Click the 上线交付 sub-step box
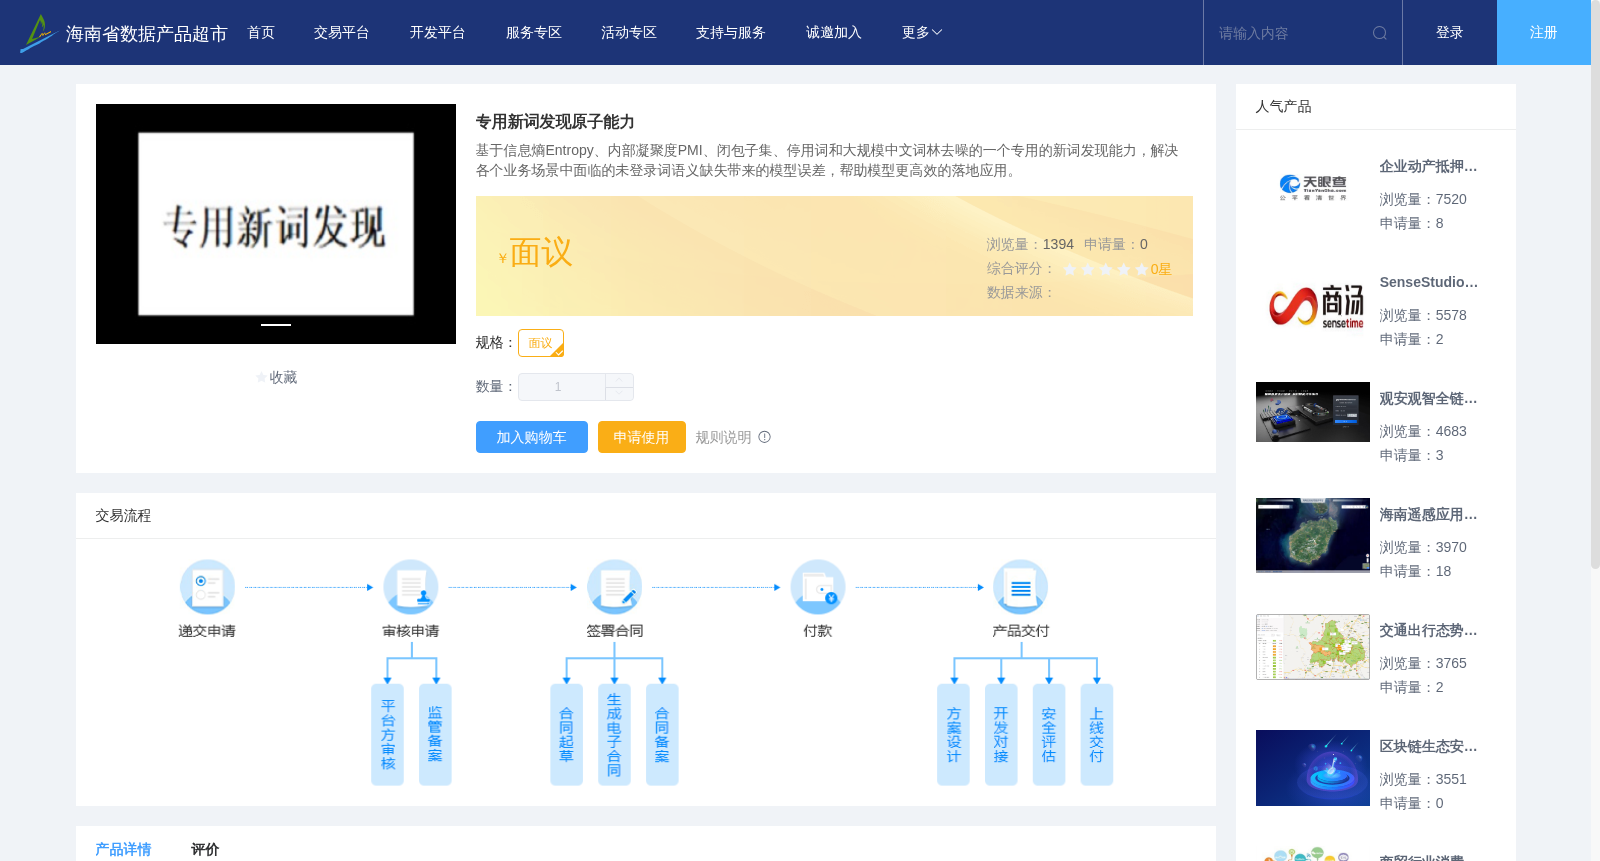The width and height of the screenshot is (1600, 861). [x=1097, y=735]
